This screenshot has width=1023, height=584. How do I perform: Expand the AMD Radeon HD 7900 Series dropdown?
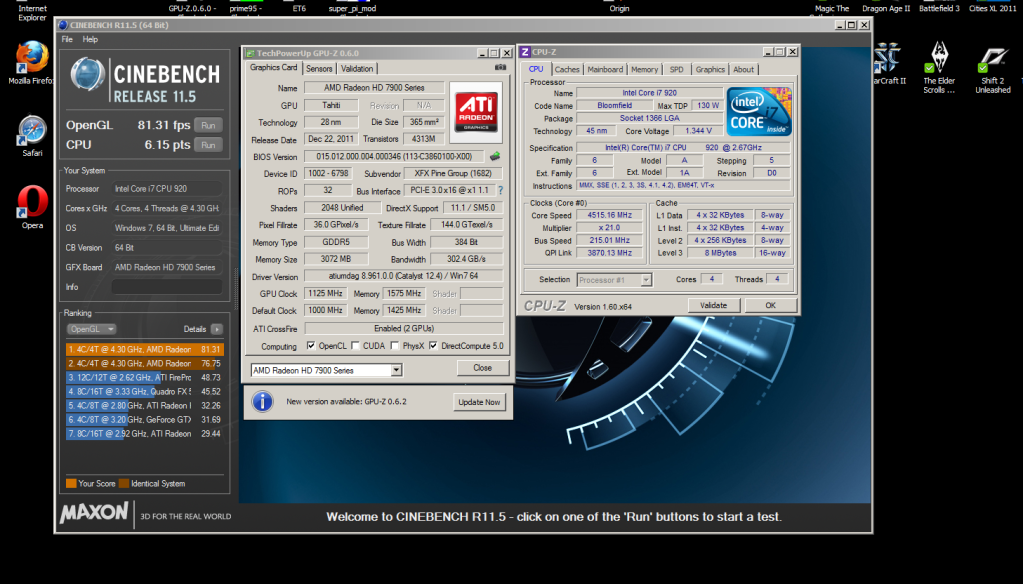tap(396, 369)
